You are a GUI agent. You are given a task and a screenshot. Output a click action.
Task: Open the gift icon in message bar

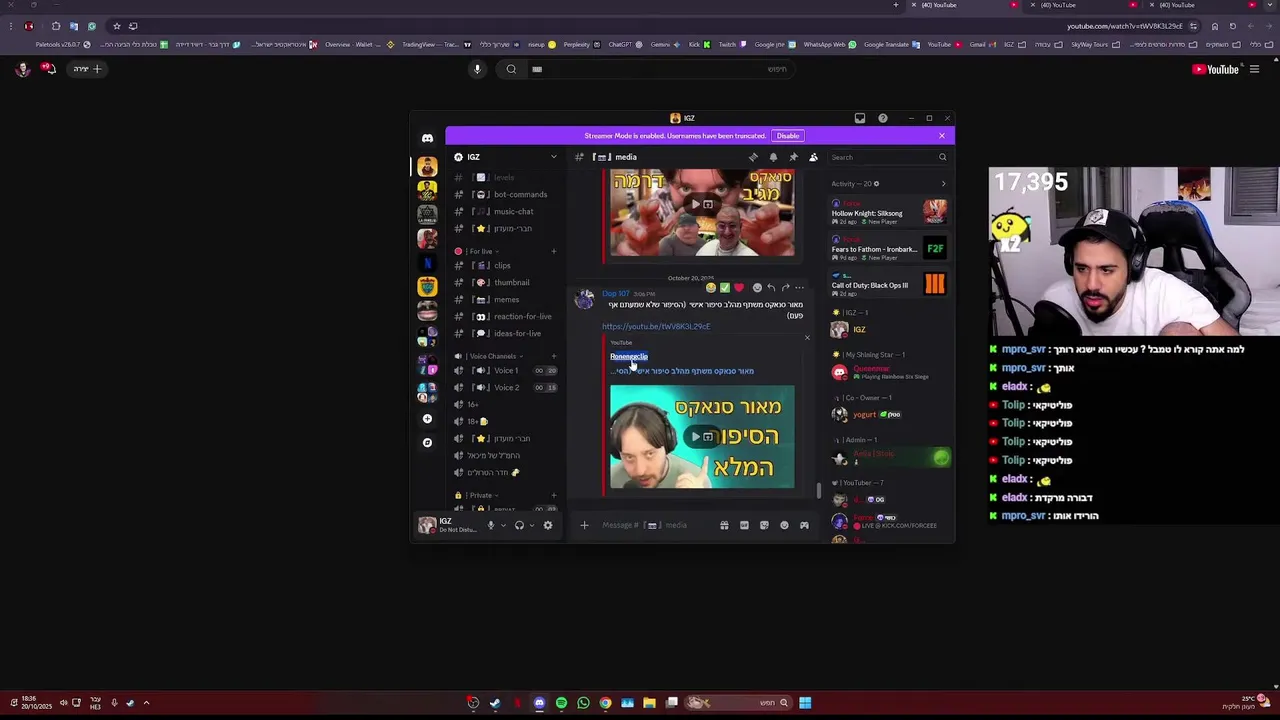coord(724,525)
